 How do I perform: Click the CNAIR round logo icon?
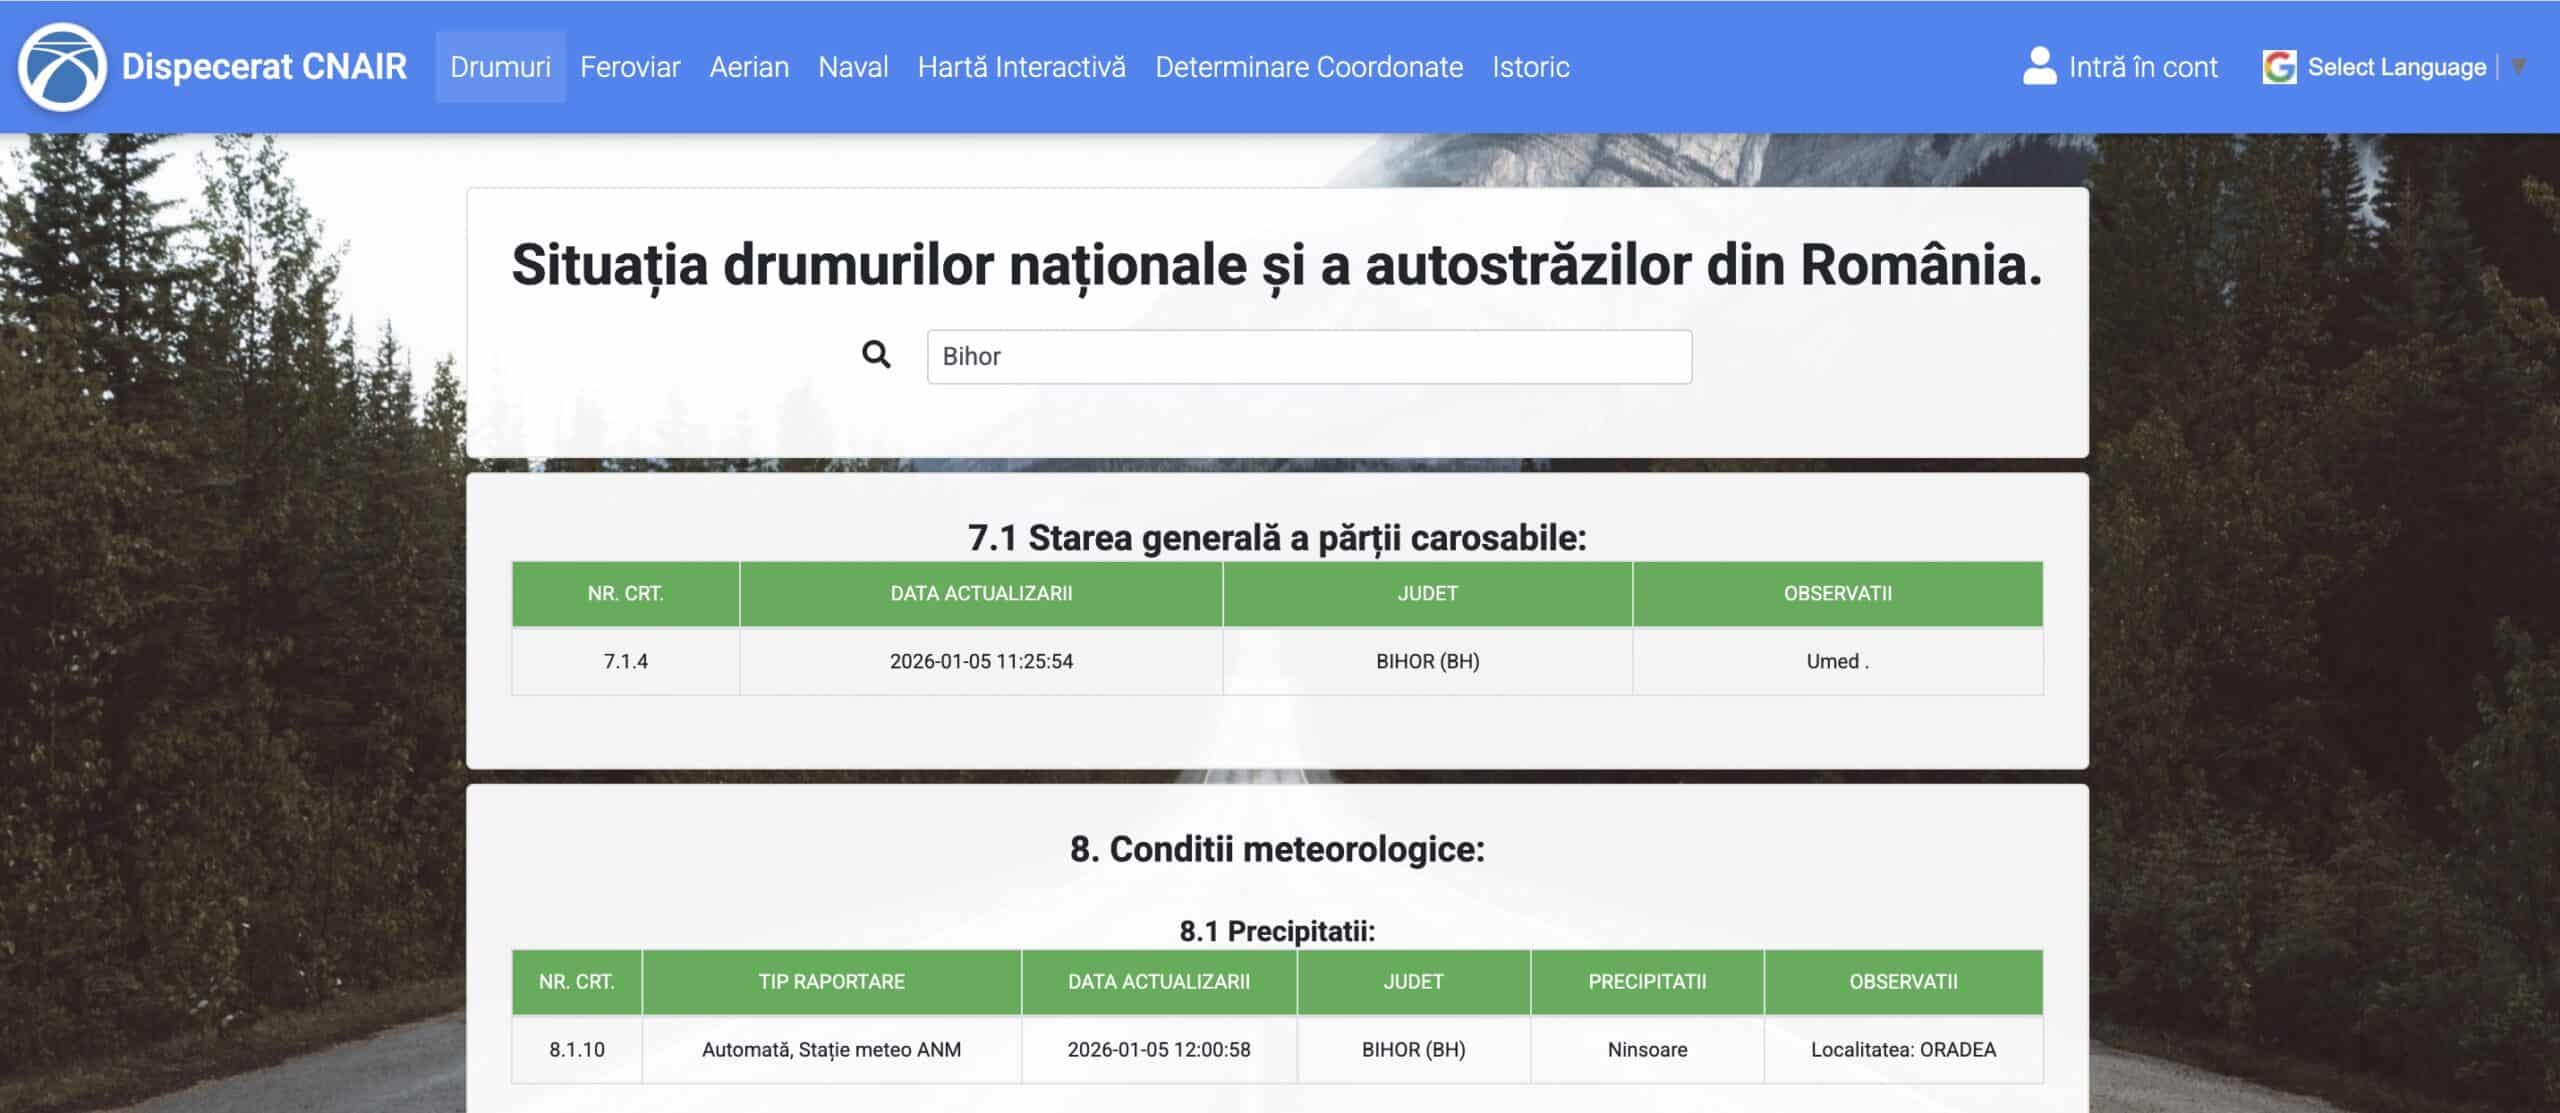[x=62, y=67]
